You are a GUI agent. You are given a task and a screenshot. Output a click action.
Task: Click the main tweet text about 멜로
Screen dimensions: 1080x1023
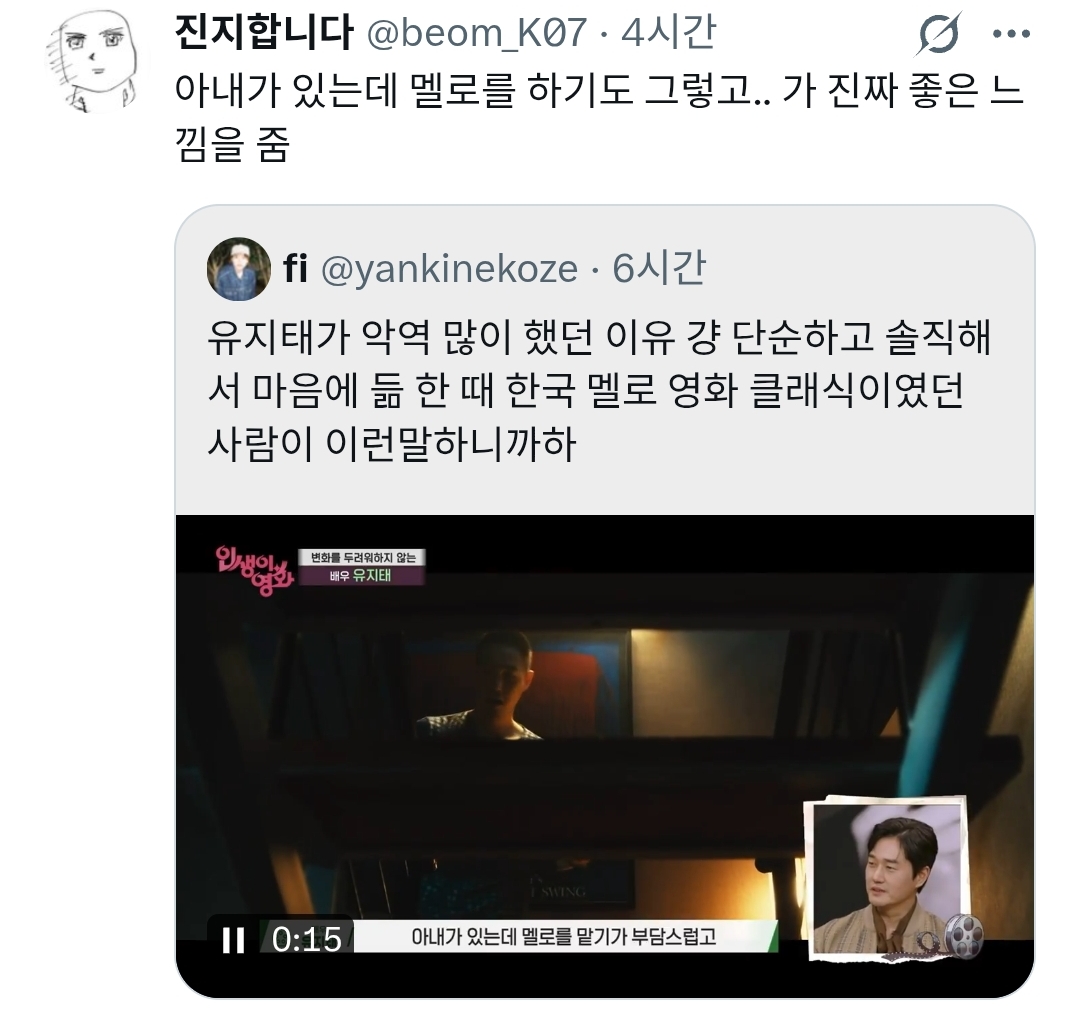[x=601, y=117]
